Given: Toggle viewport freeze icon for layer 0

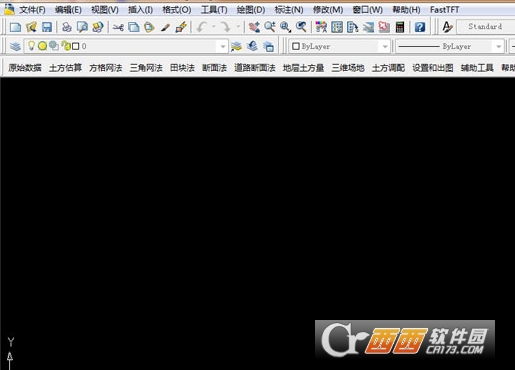Looking at the screenshot, I should [x=54, y=46].
